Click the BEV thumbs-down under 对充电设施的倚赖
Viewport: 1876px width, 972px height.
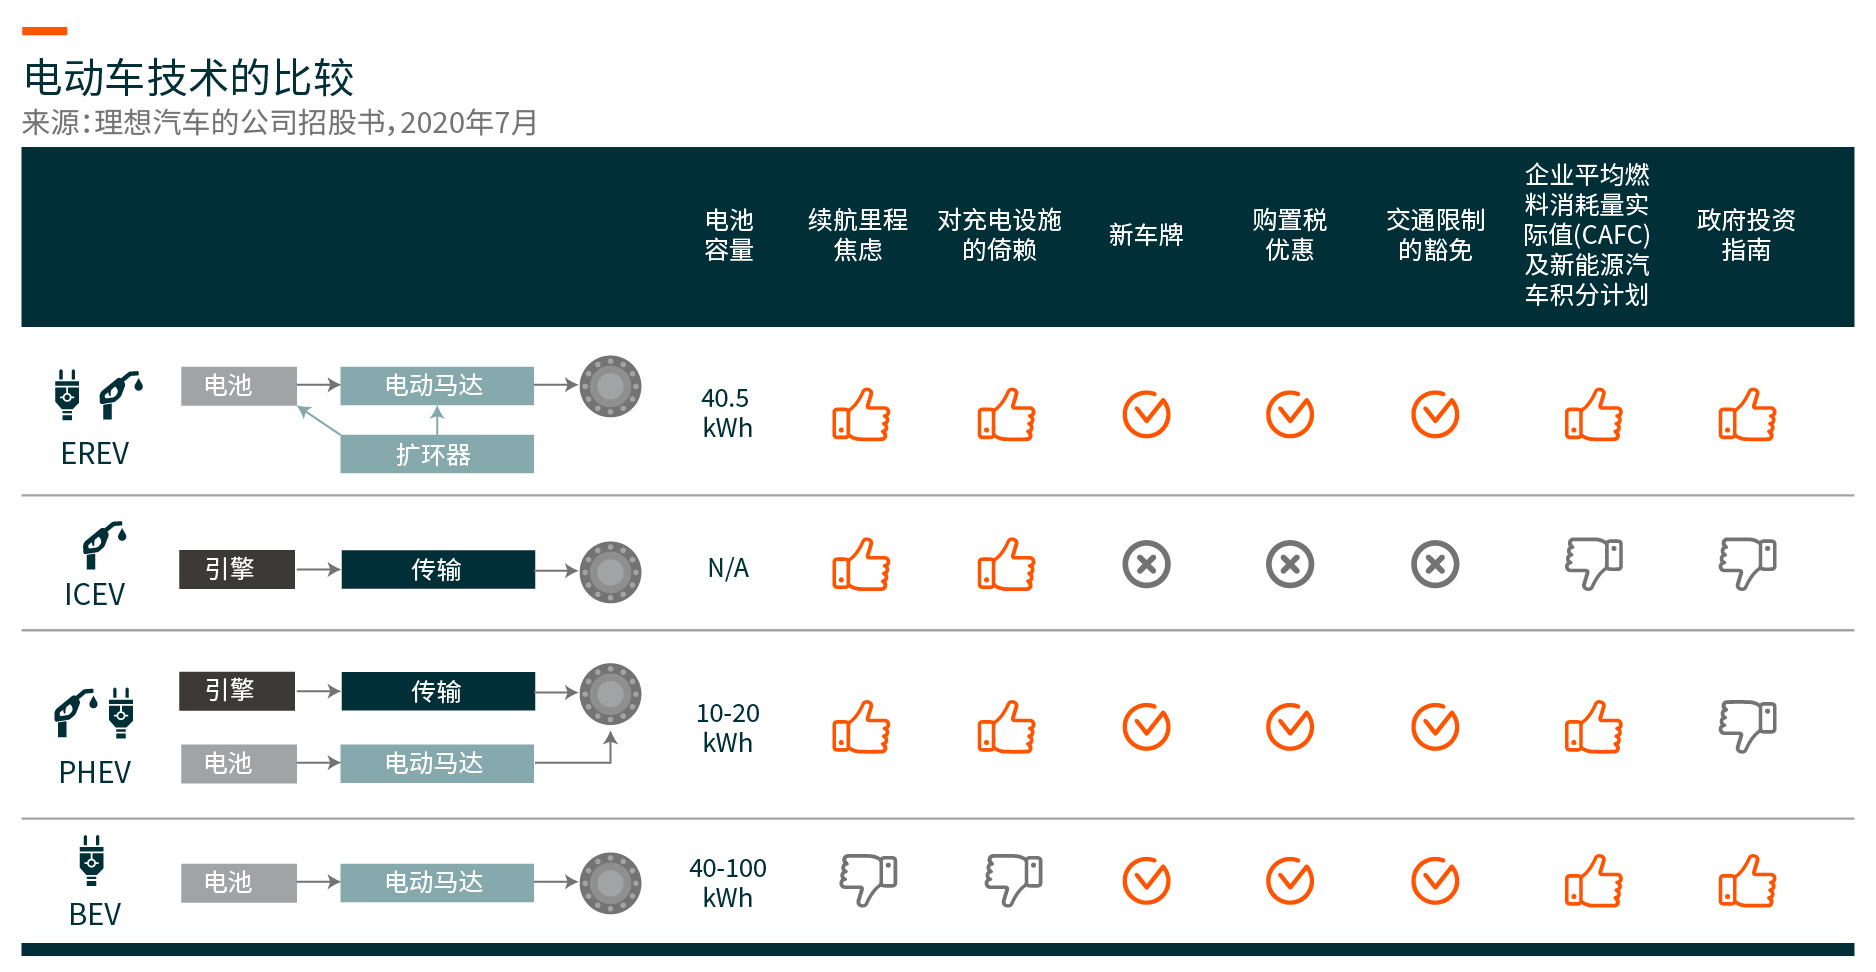tap(1013, 880)
